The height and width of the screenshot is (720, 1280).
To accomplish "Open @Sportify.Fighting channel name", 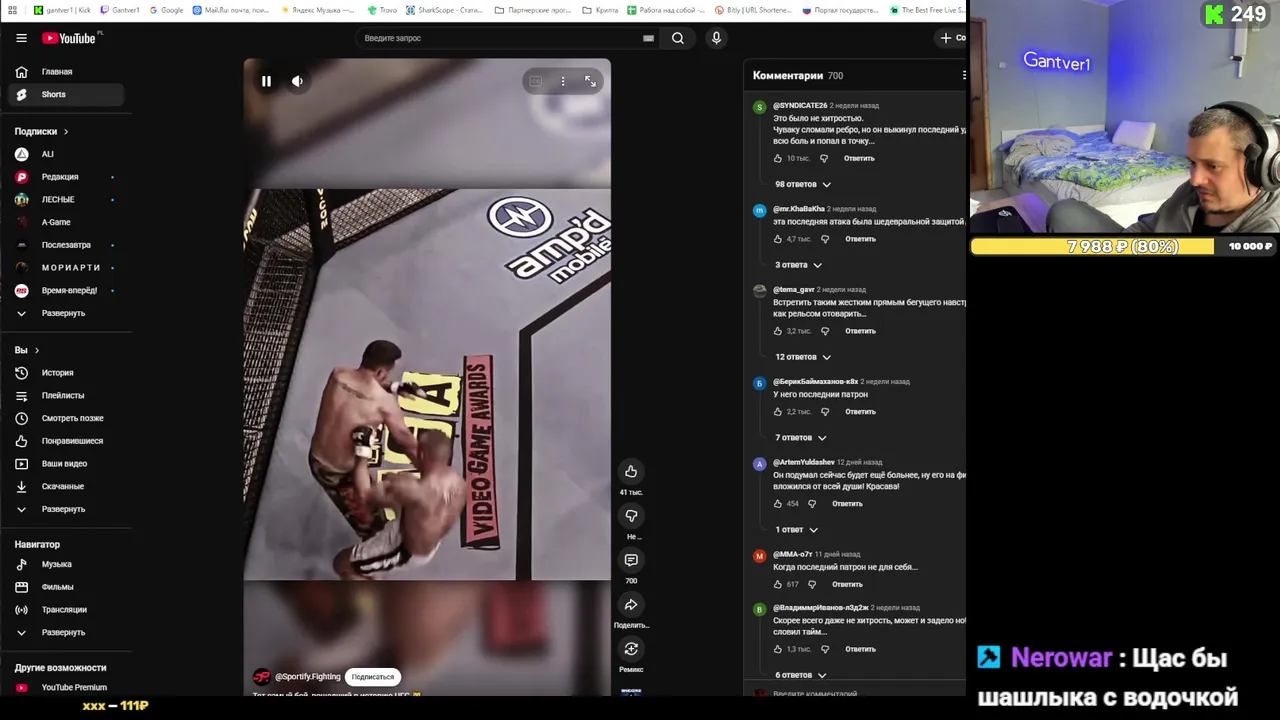I will point(308,677).
